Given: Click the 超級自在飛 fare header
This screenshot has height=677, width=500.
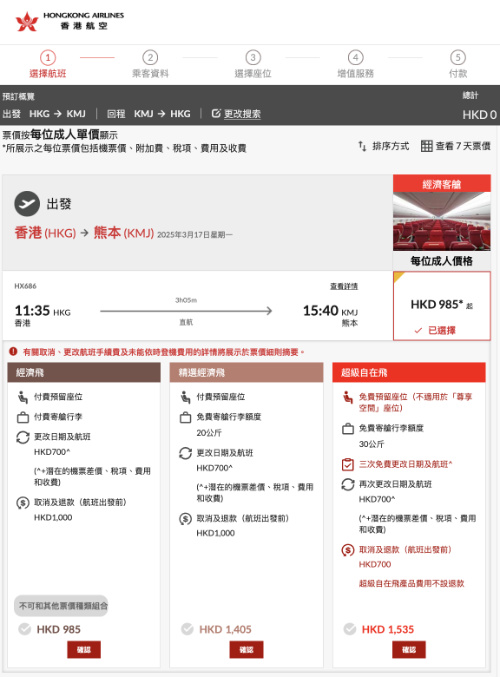Looking at the screenshot, I should (x=409, y=372).
